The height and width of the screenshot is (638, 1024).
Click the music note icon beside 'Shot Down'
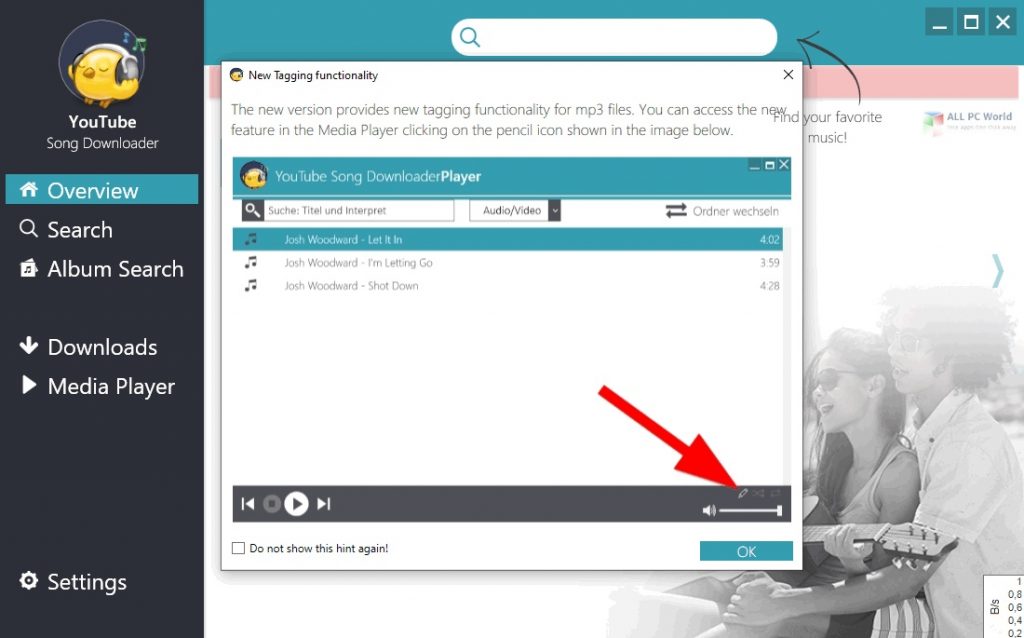[250, 285]
